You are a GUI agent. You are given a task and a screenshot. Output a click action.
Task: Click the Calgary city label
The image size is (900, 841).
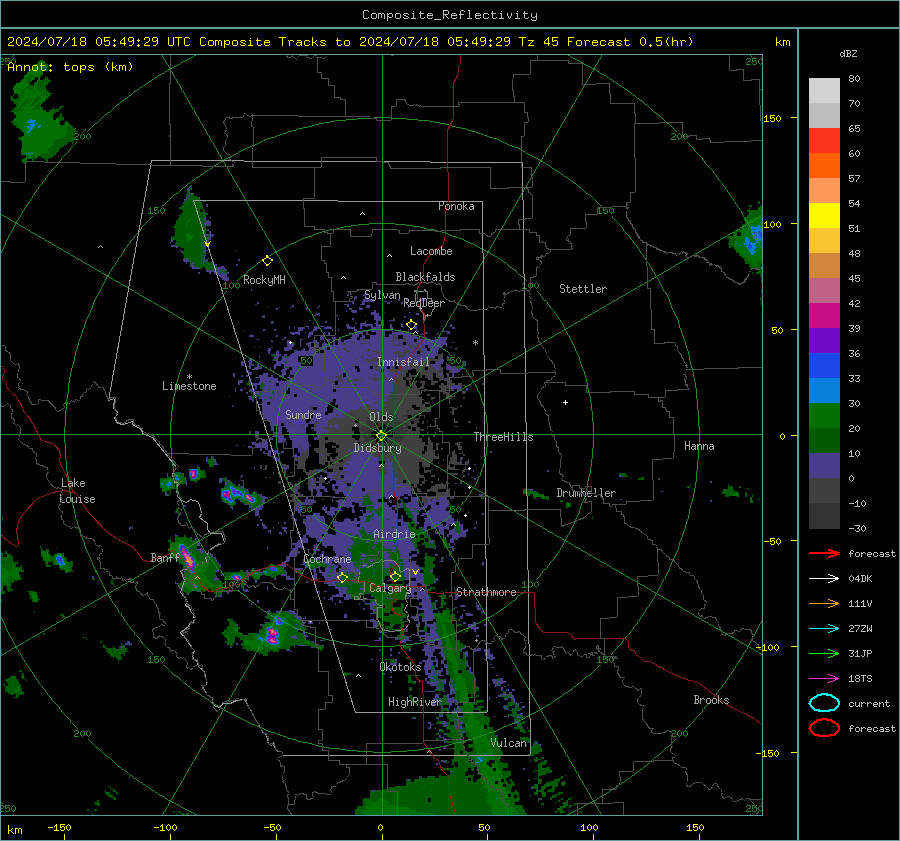pos(390,588)
